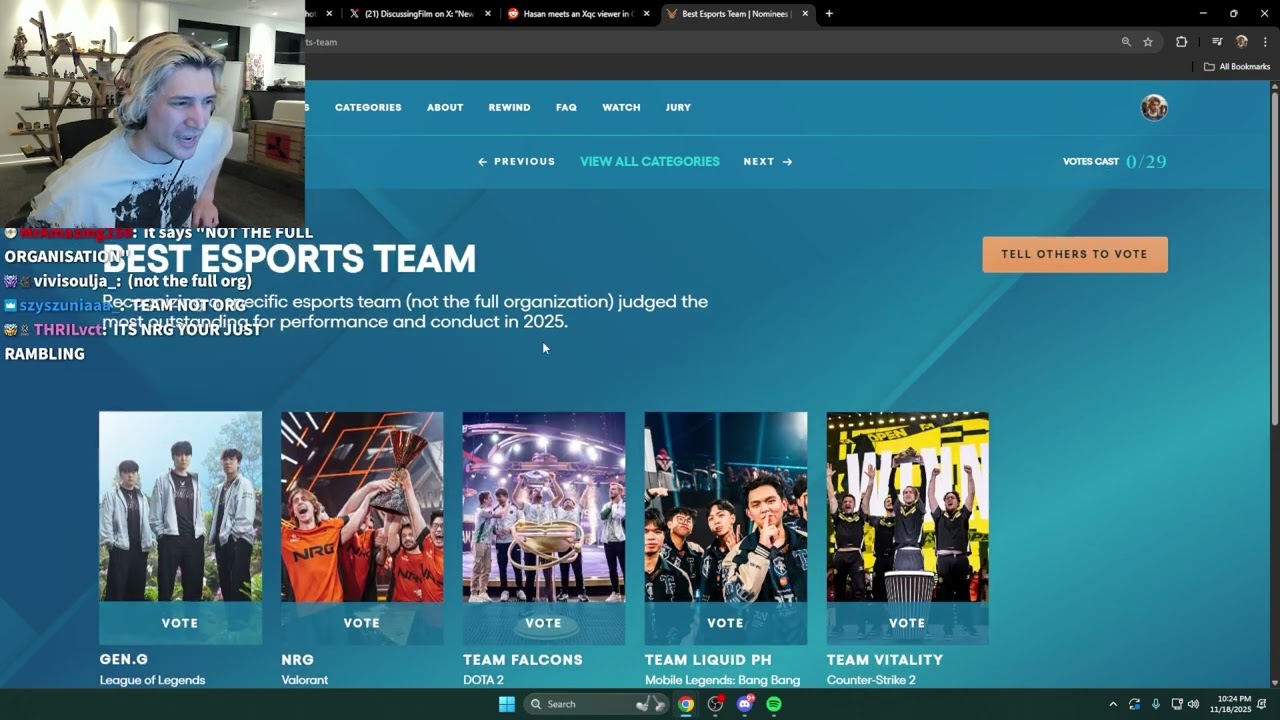Switch to the DiscussingFilm on X tab
This screenshot has width=1280, height=720.
[419, 14]
